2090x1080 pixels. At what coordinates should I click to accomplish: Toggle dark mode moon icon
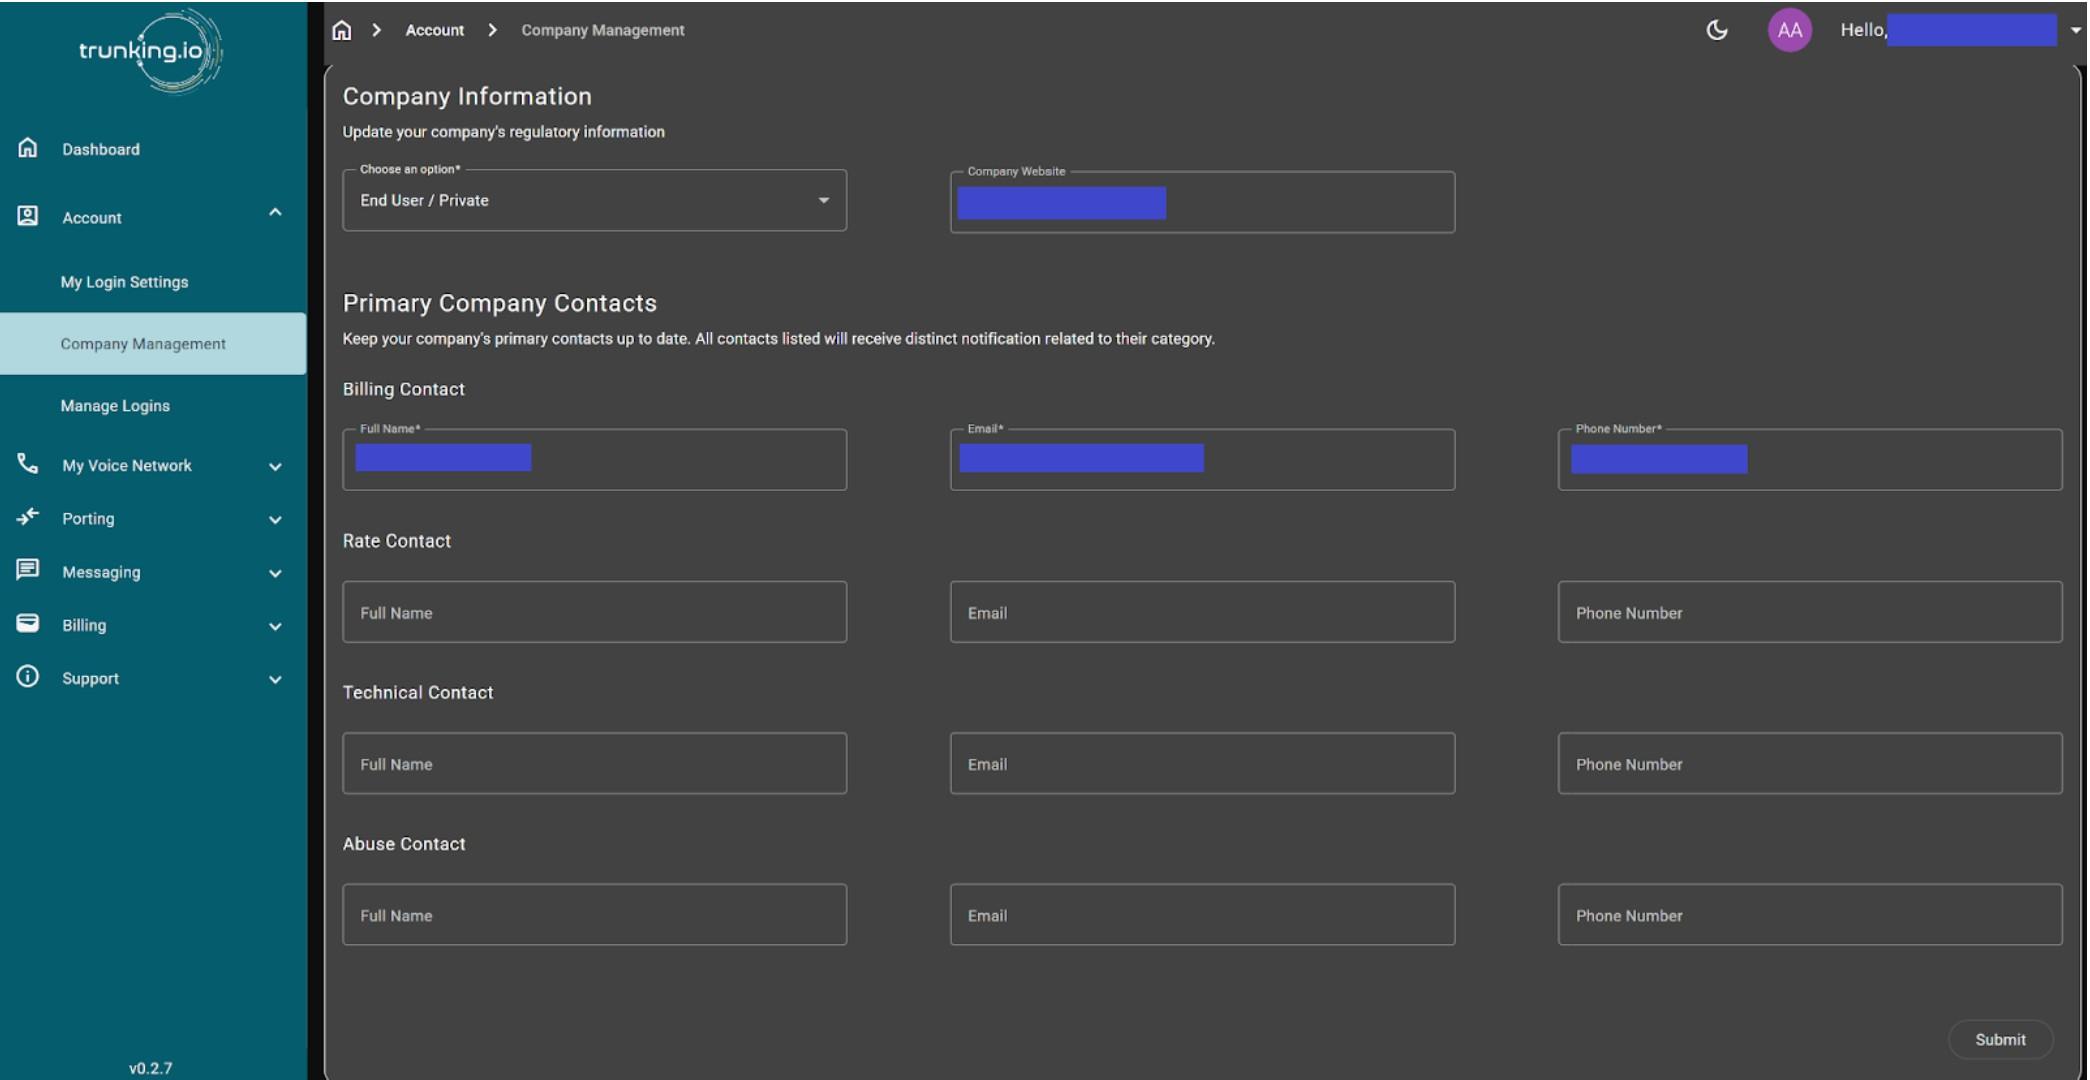1716,30
